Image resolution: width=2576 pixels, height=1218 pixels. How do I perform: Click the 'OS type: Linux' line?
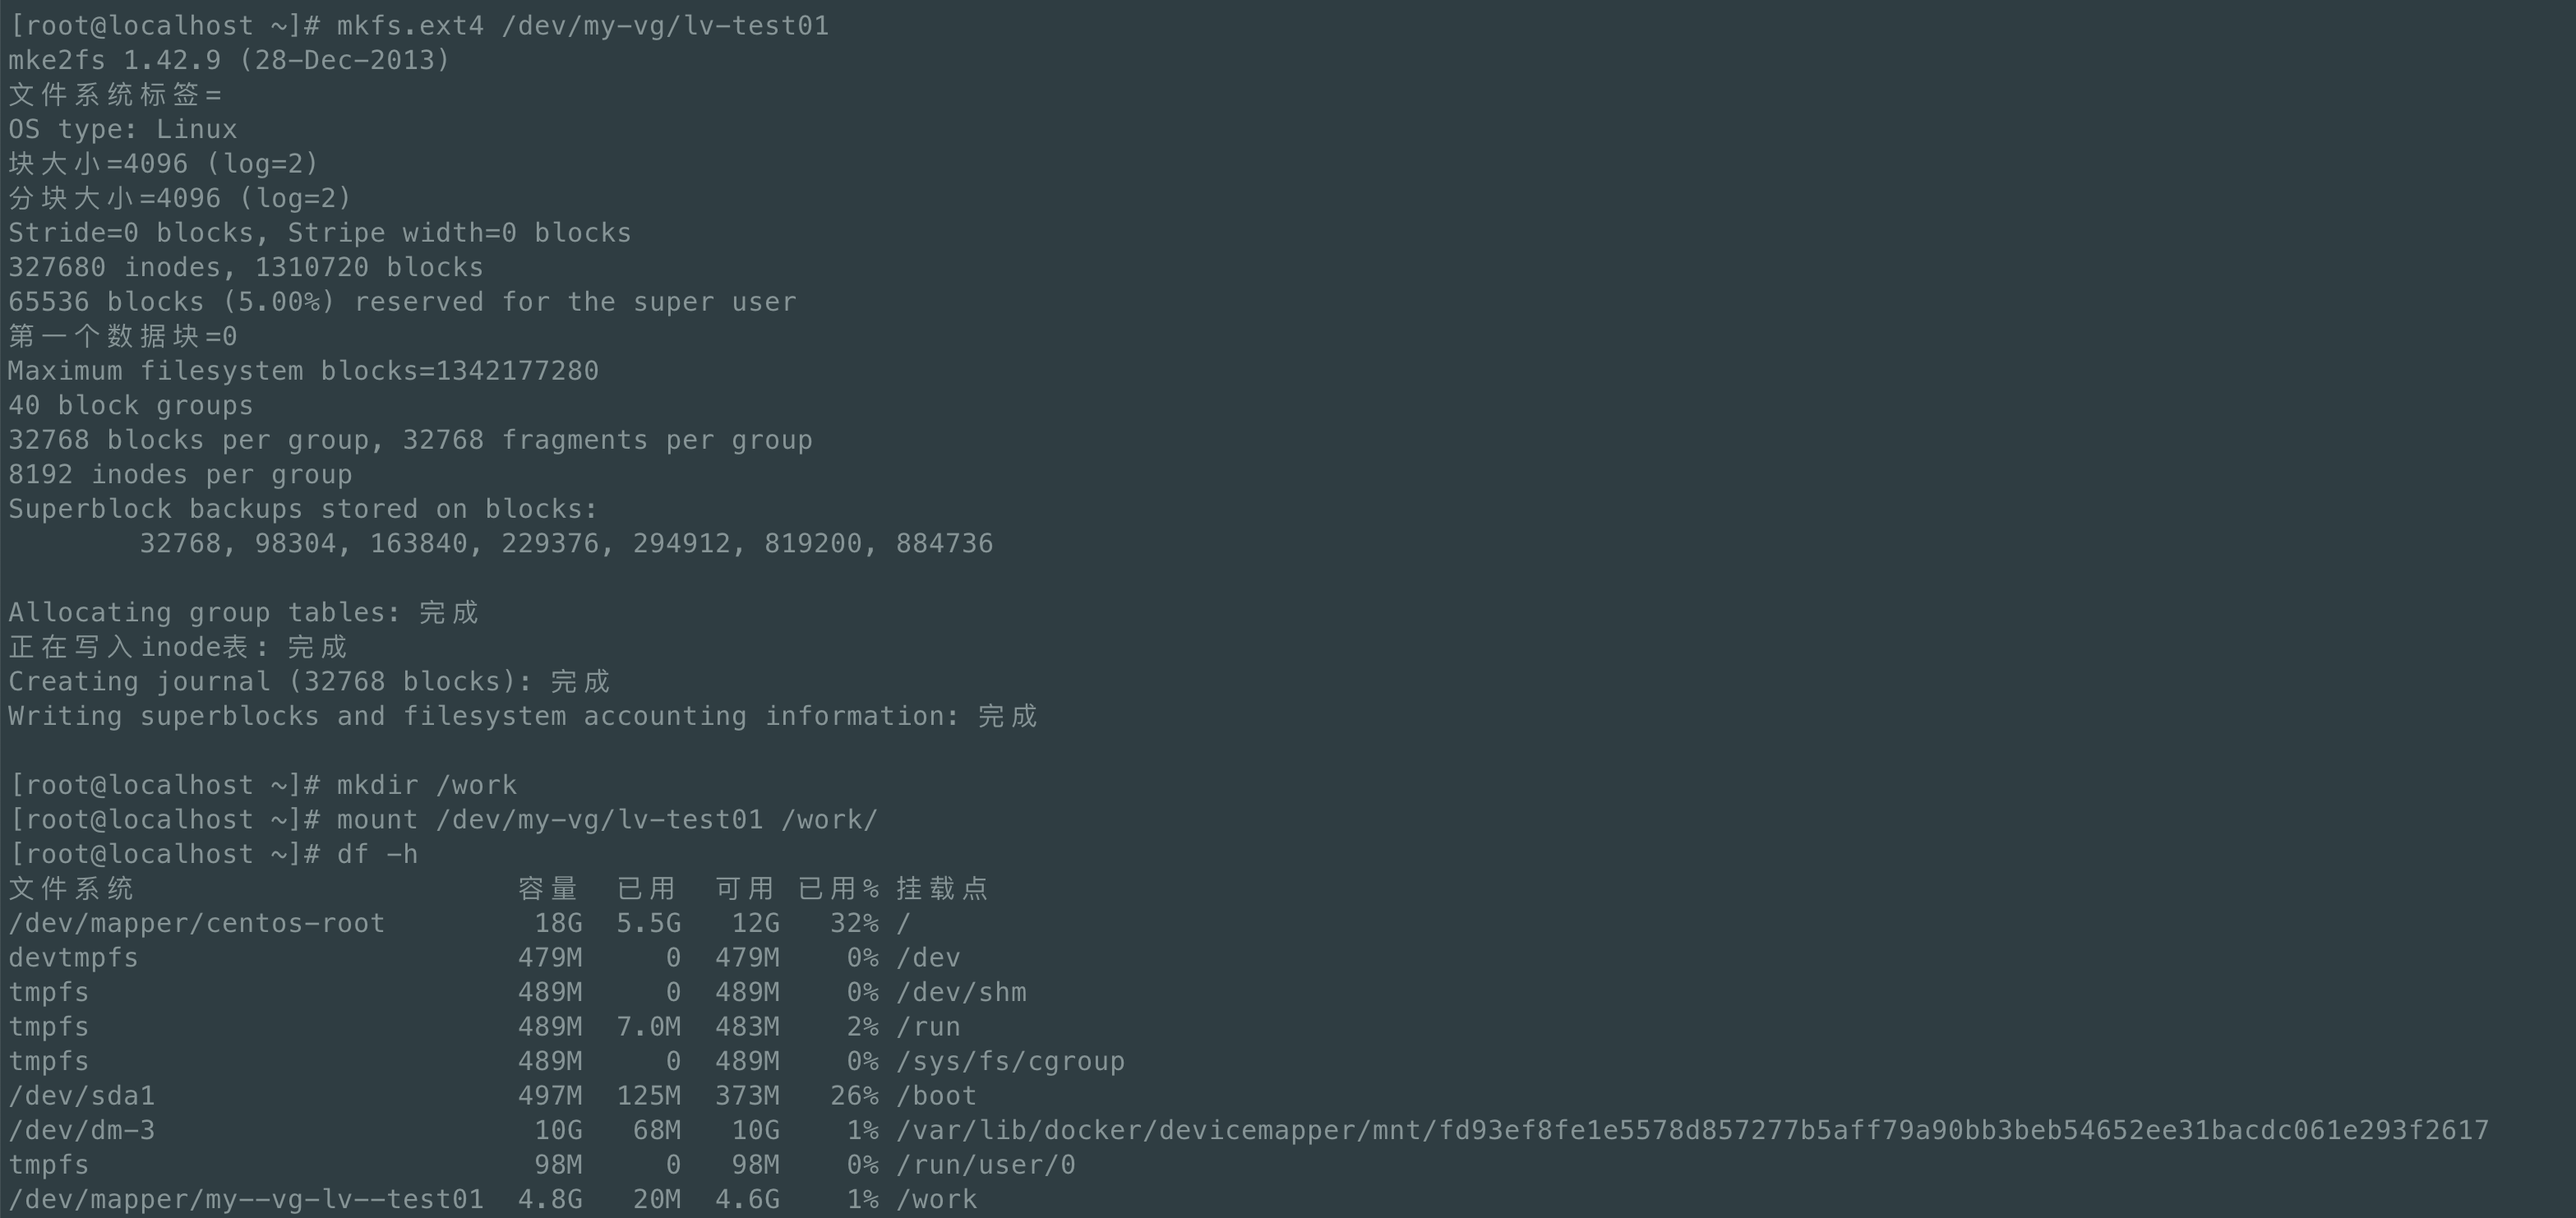tap(123, 129)
